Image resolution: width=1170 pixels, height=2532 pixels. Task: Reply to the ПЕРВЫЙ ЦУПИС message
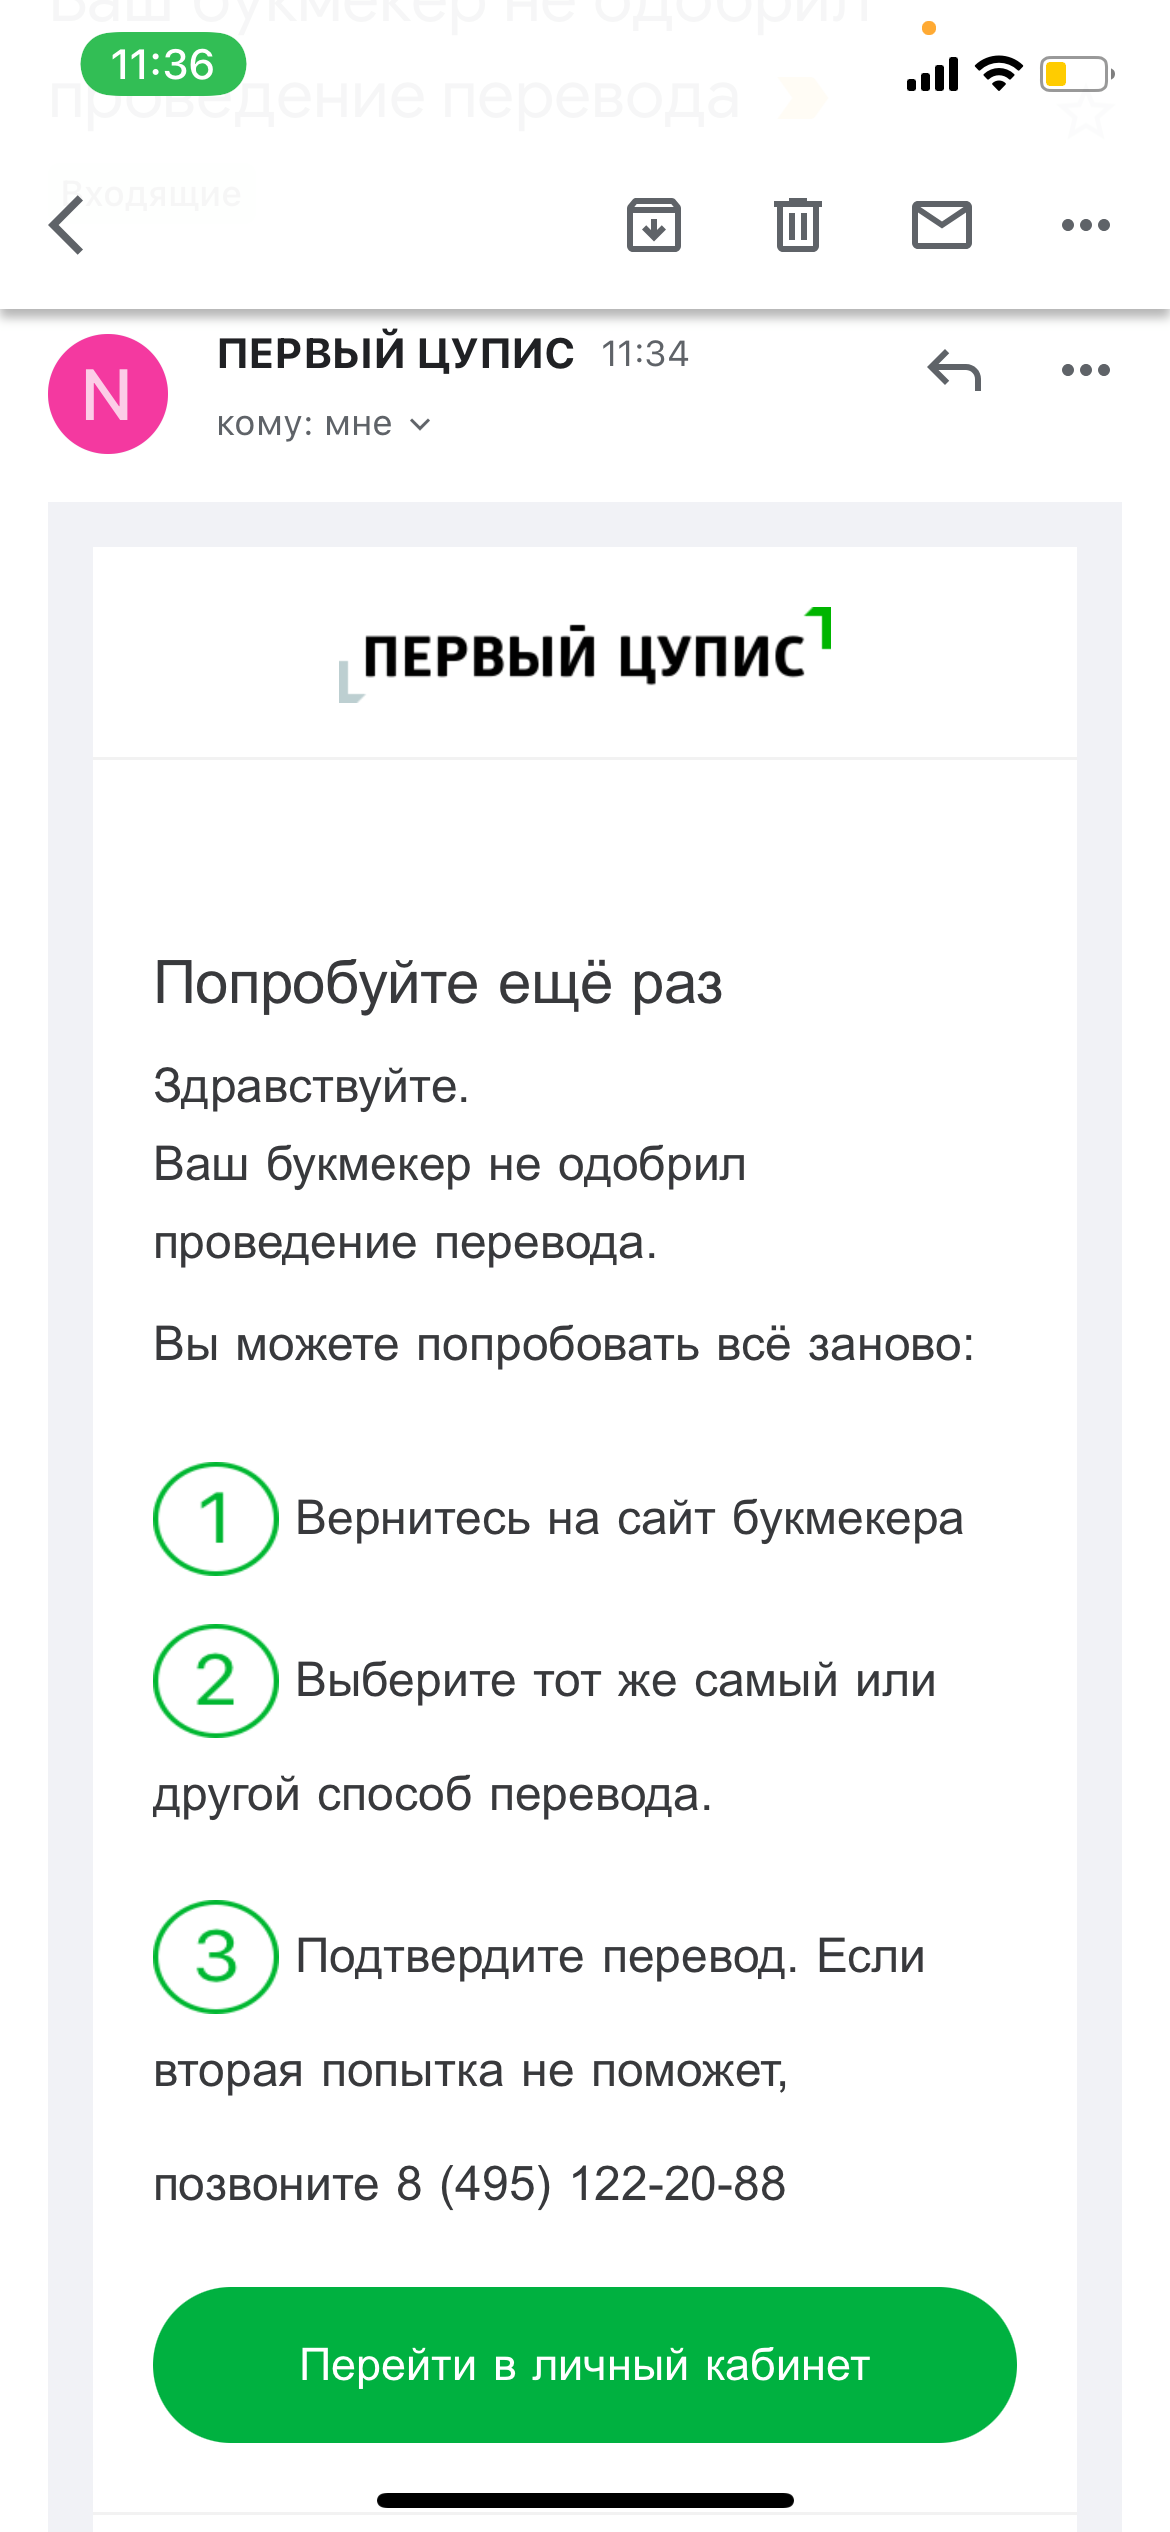click(x=954, y=370)
